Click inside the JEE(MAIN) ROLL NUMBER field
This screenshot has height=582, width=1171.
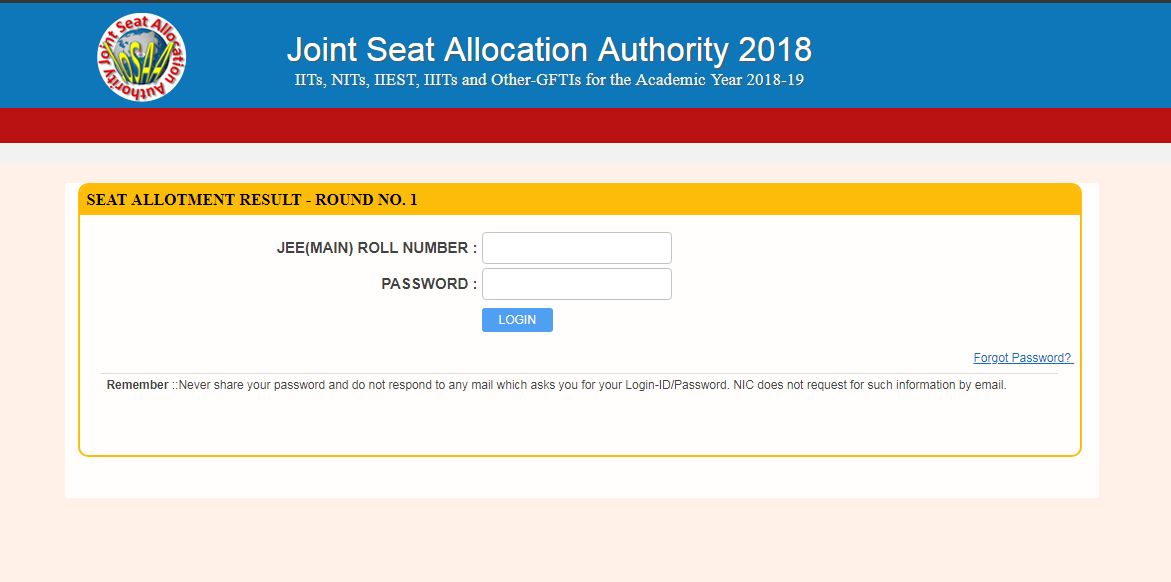576,247
